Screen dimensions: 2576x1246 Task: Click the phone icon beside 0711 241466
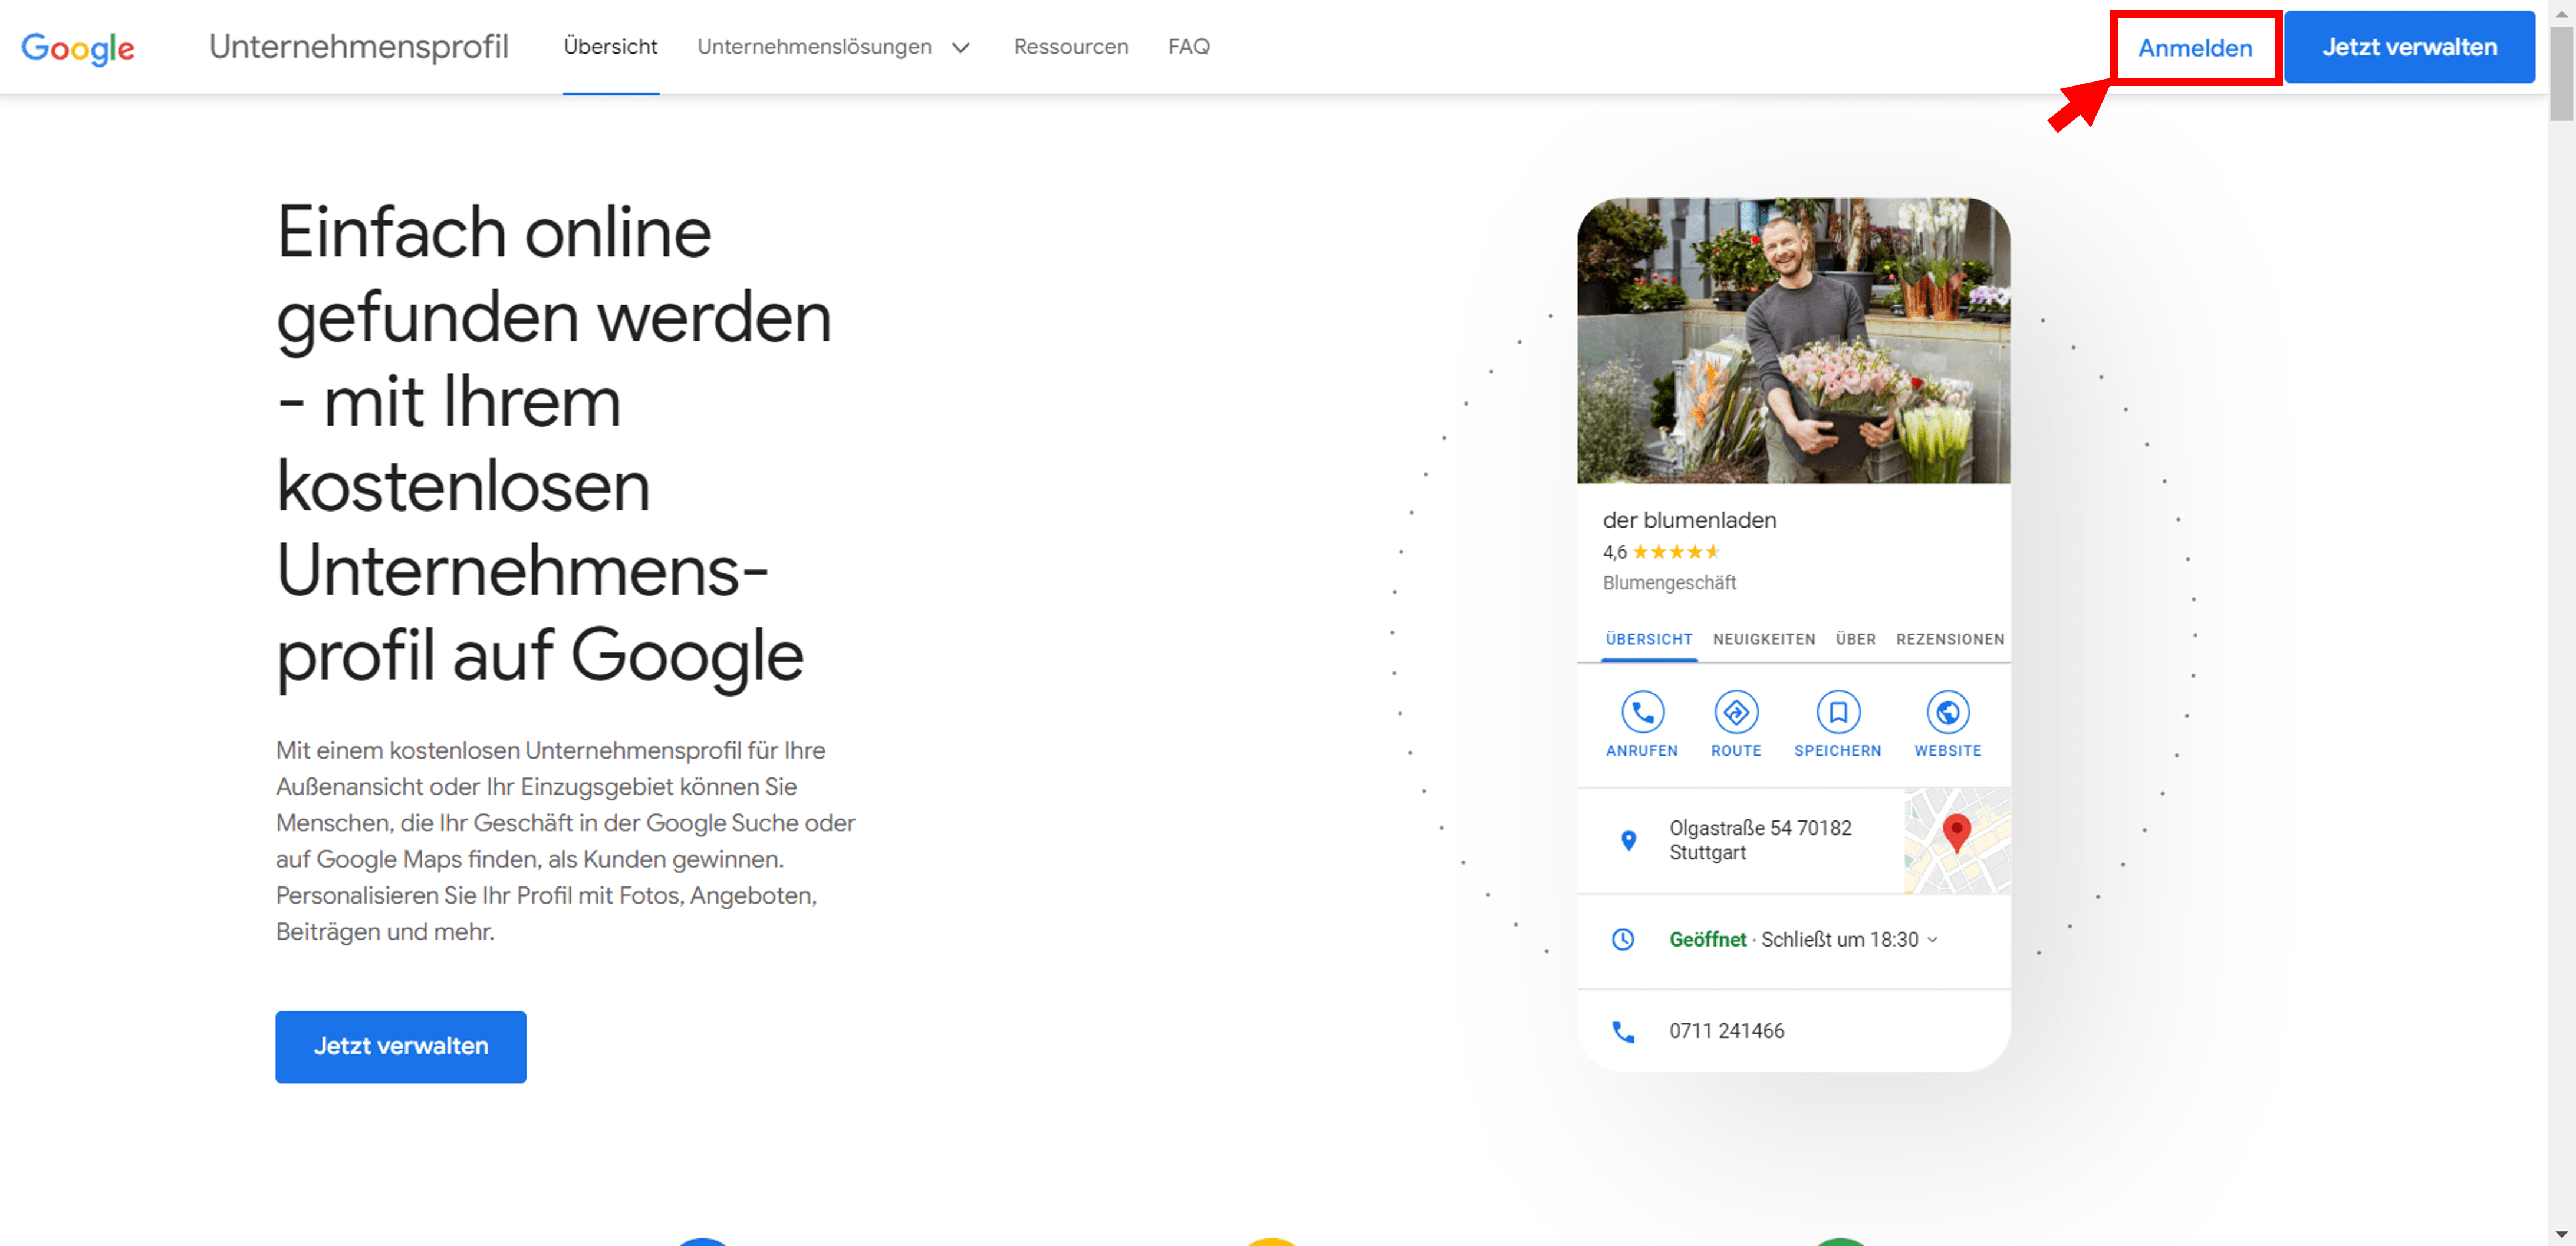pyautogui.click(x=1623, y=1031)
